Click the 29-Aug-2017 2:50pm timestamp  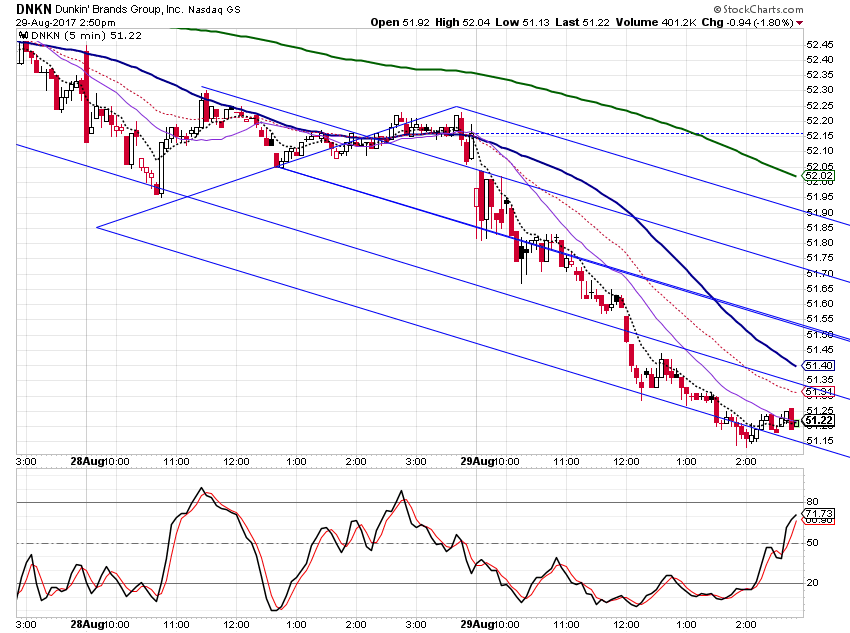point(66,23)
